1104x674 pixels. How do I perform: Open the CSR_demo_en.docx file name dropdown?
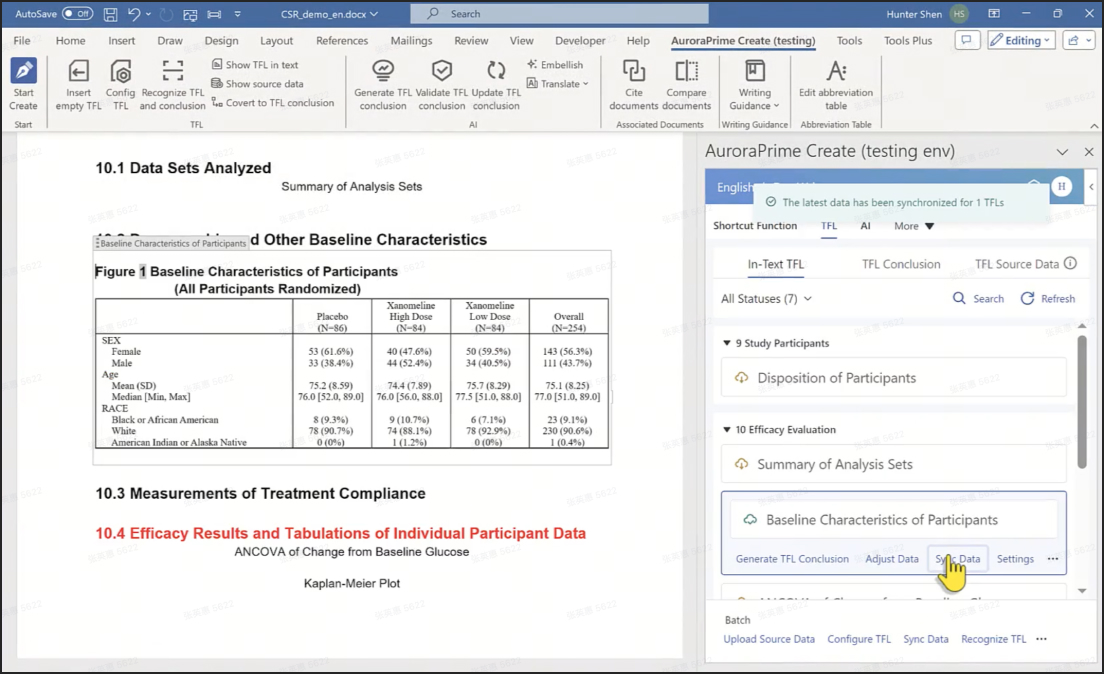tap(329, 13)
